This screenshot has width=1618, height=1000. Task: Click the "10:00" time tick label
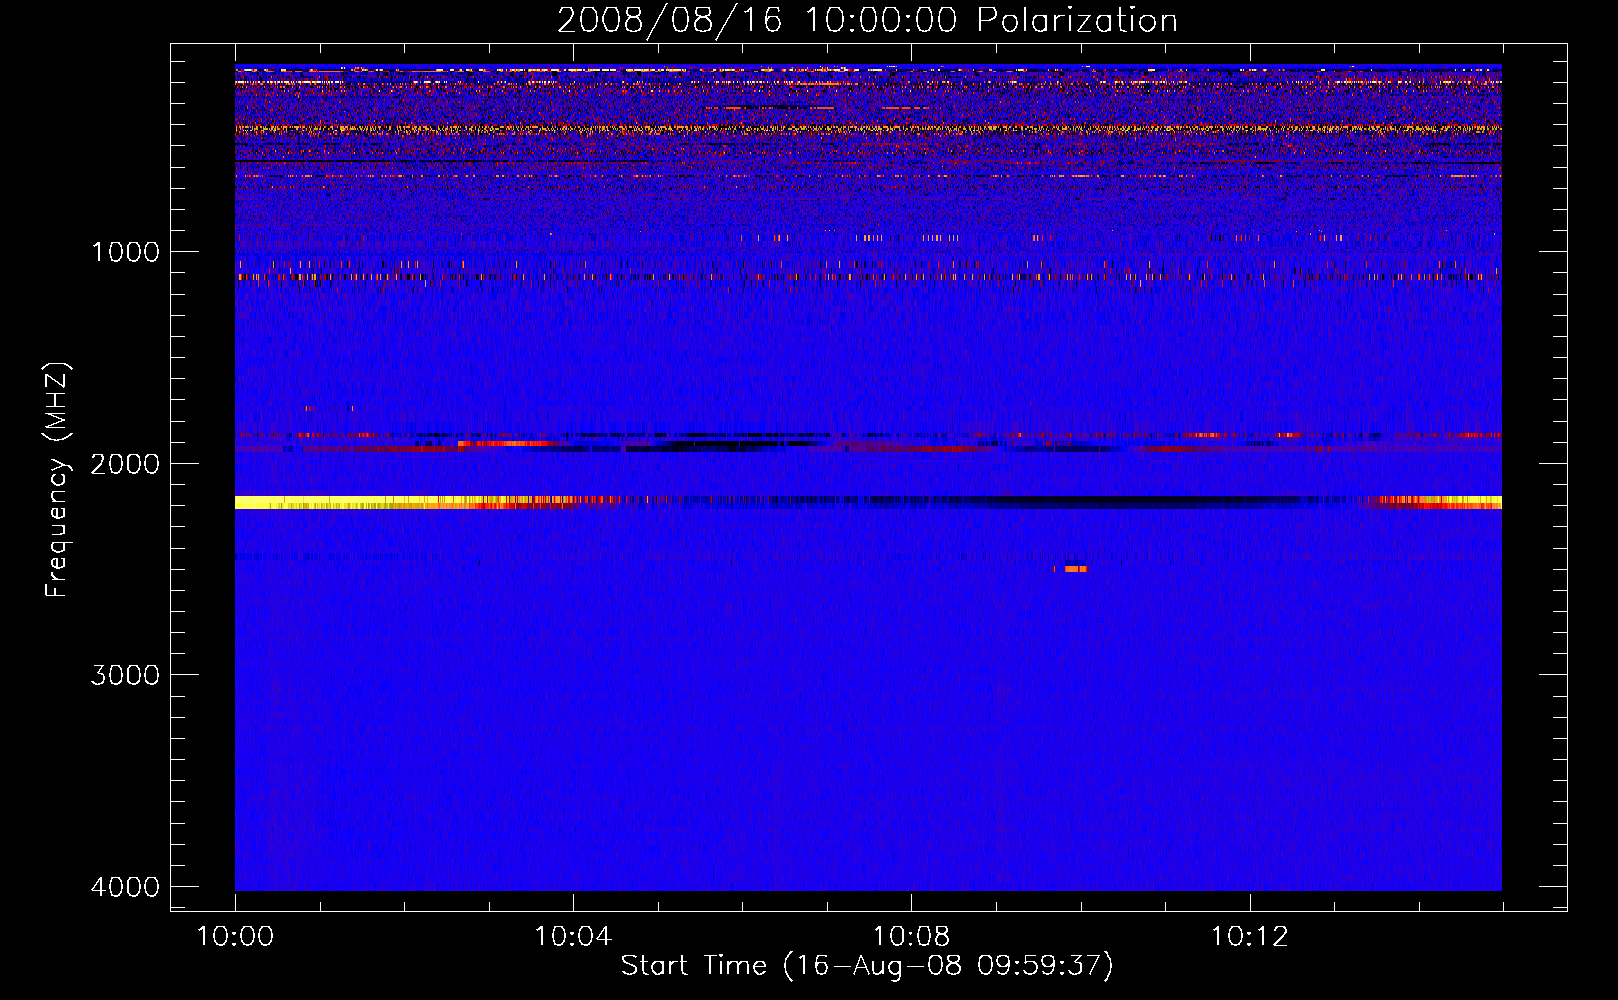click(x=235, y=937)
